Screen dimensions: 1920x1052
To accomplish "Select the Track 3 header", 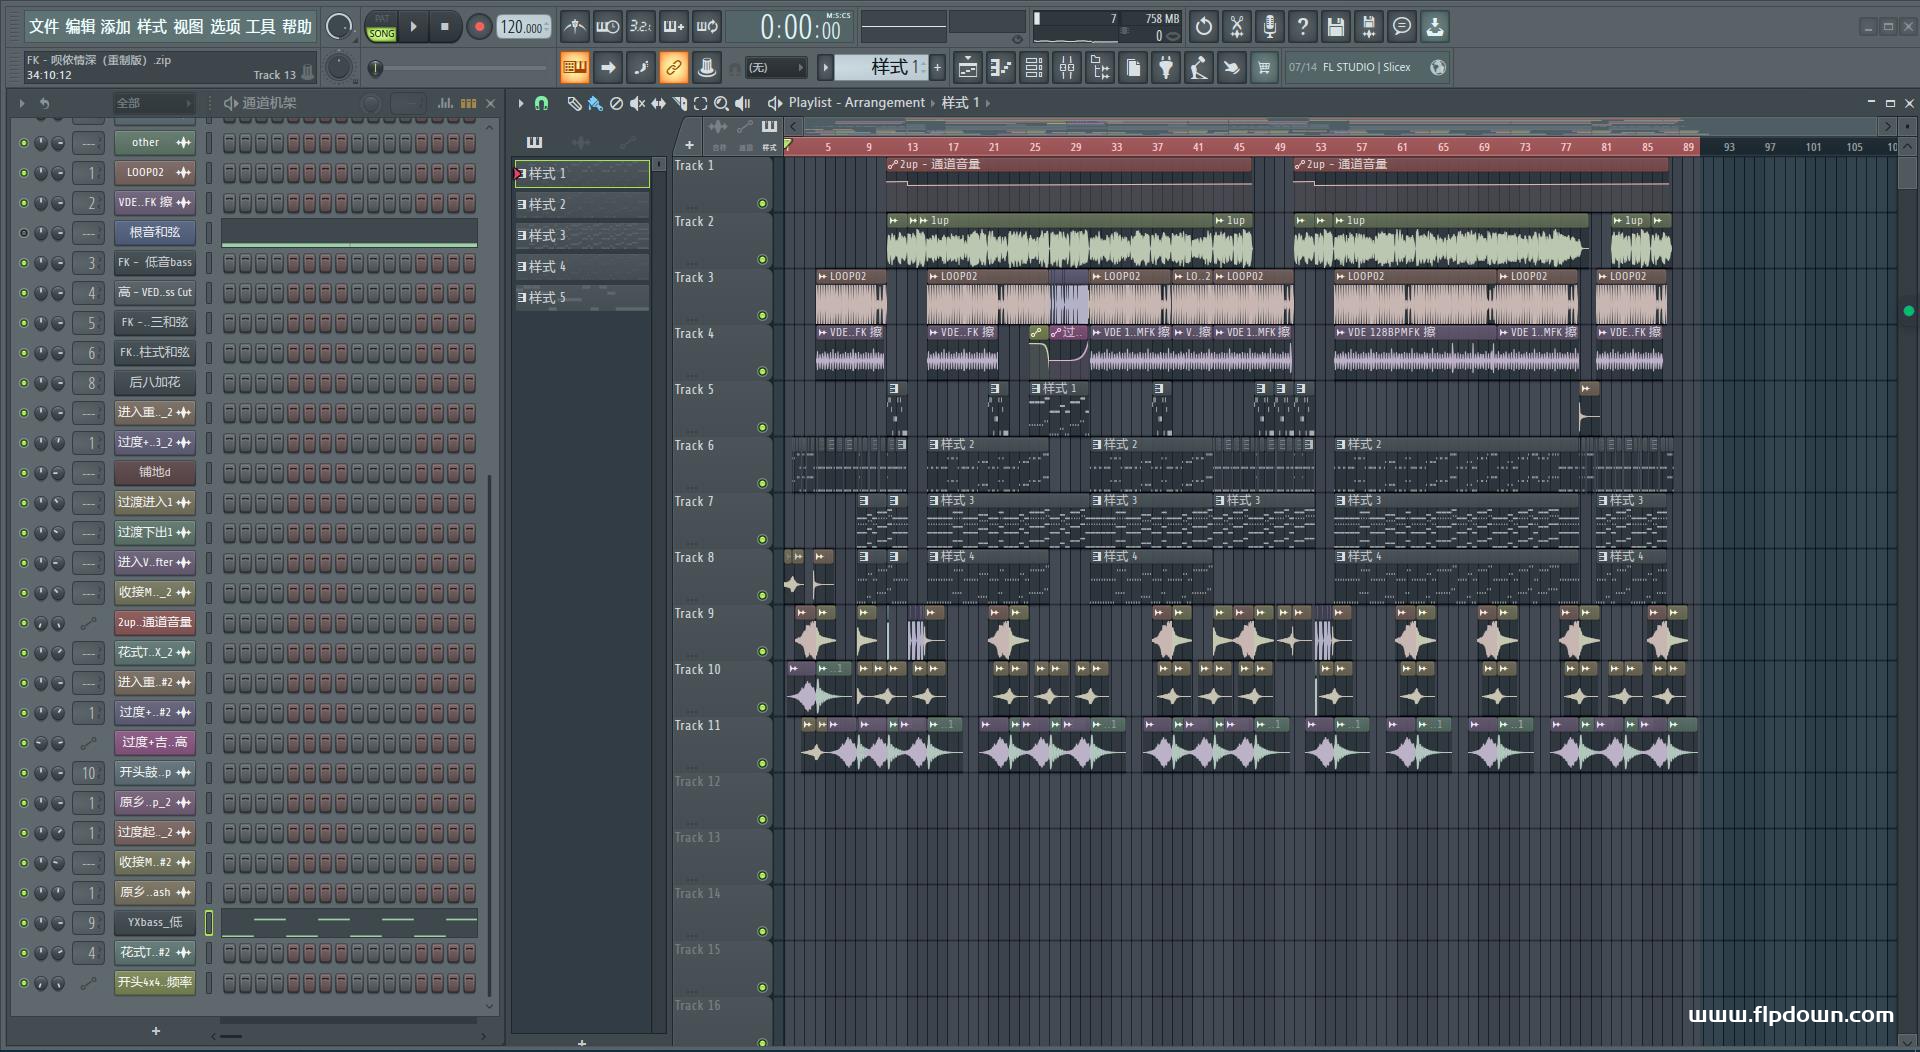I will point(721,296).
